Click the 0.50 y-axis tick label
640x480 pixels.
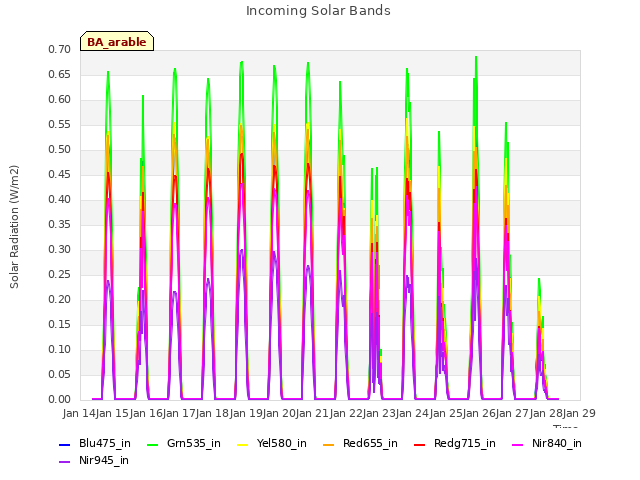tap(60, 150)
